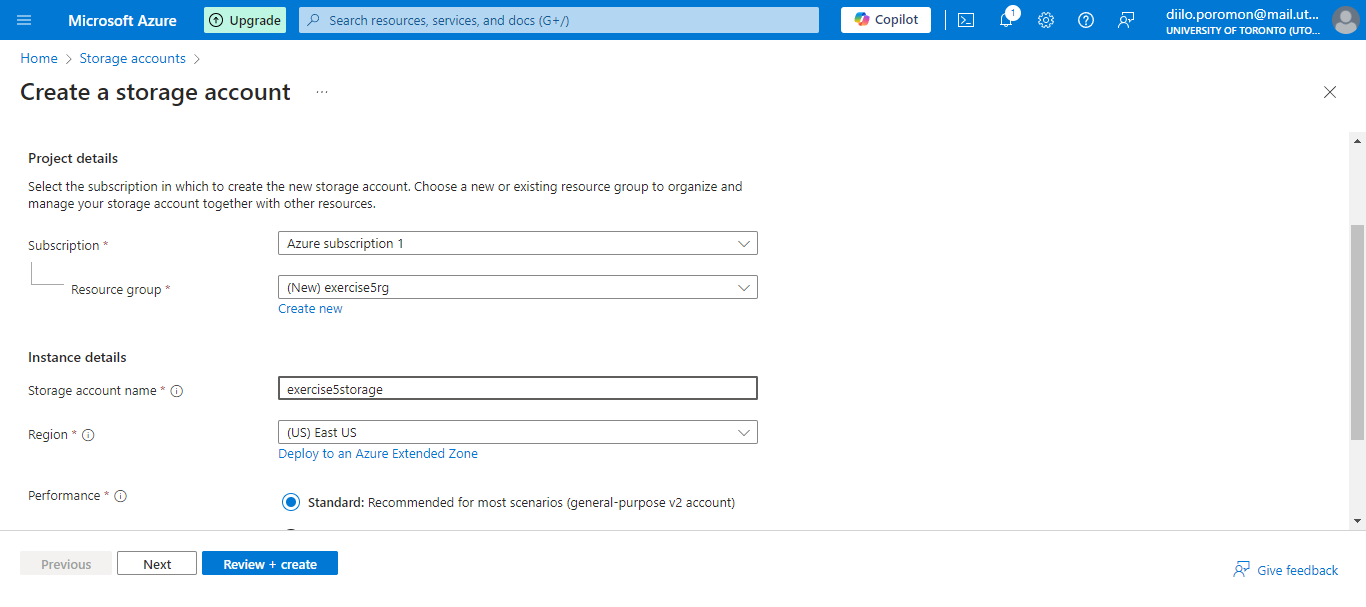Open the portal hamburger menu
The height and width of the screenshot is (607, 1366).
(24, 20)
